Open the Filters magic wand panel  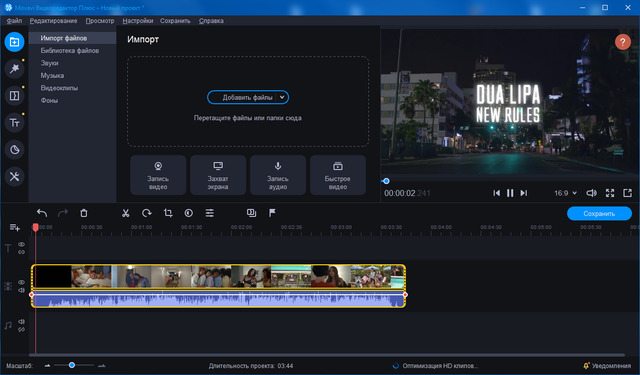[x=14, y=69]
